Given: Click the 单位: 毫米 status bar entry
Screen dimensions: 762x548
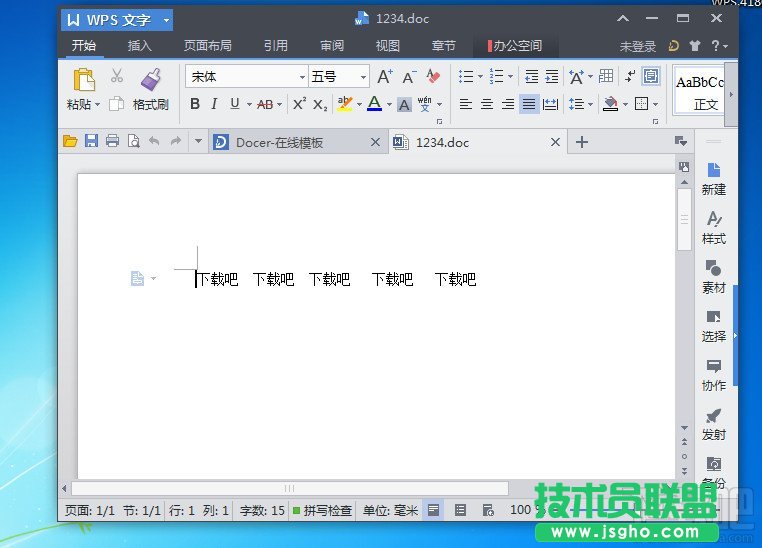Looking at the screenshot, I should (390, 511).
